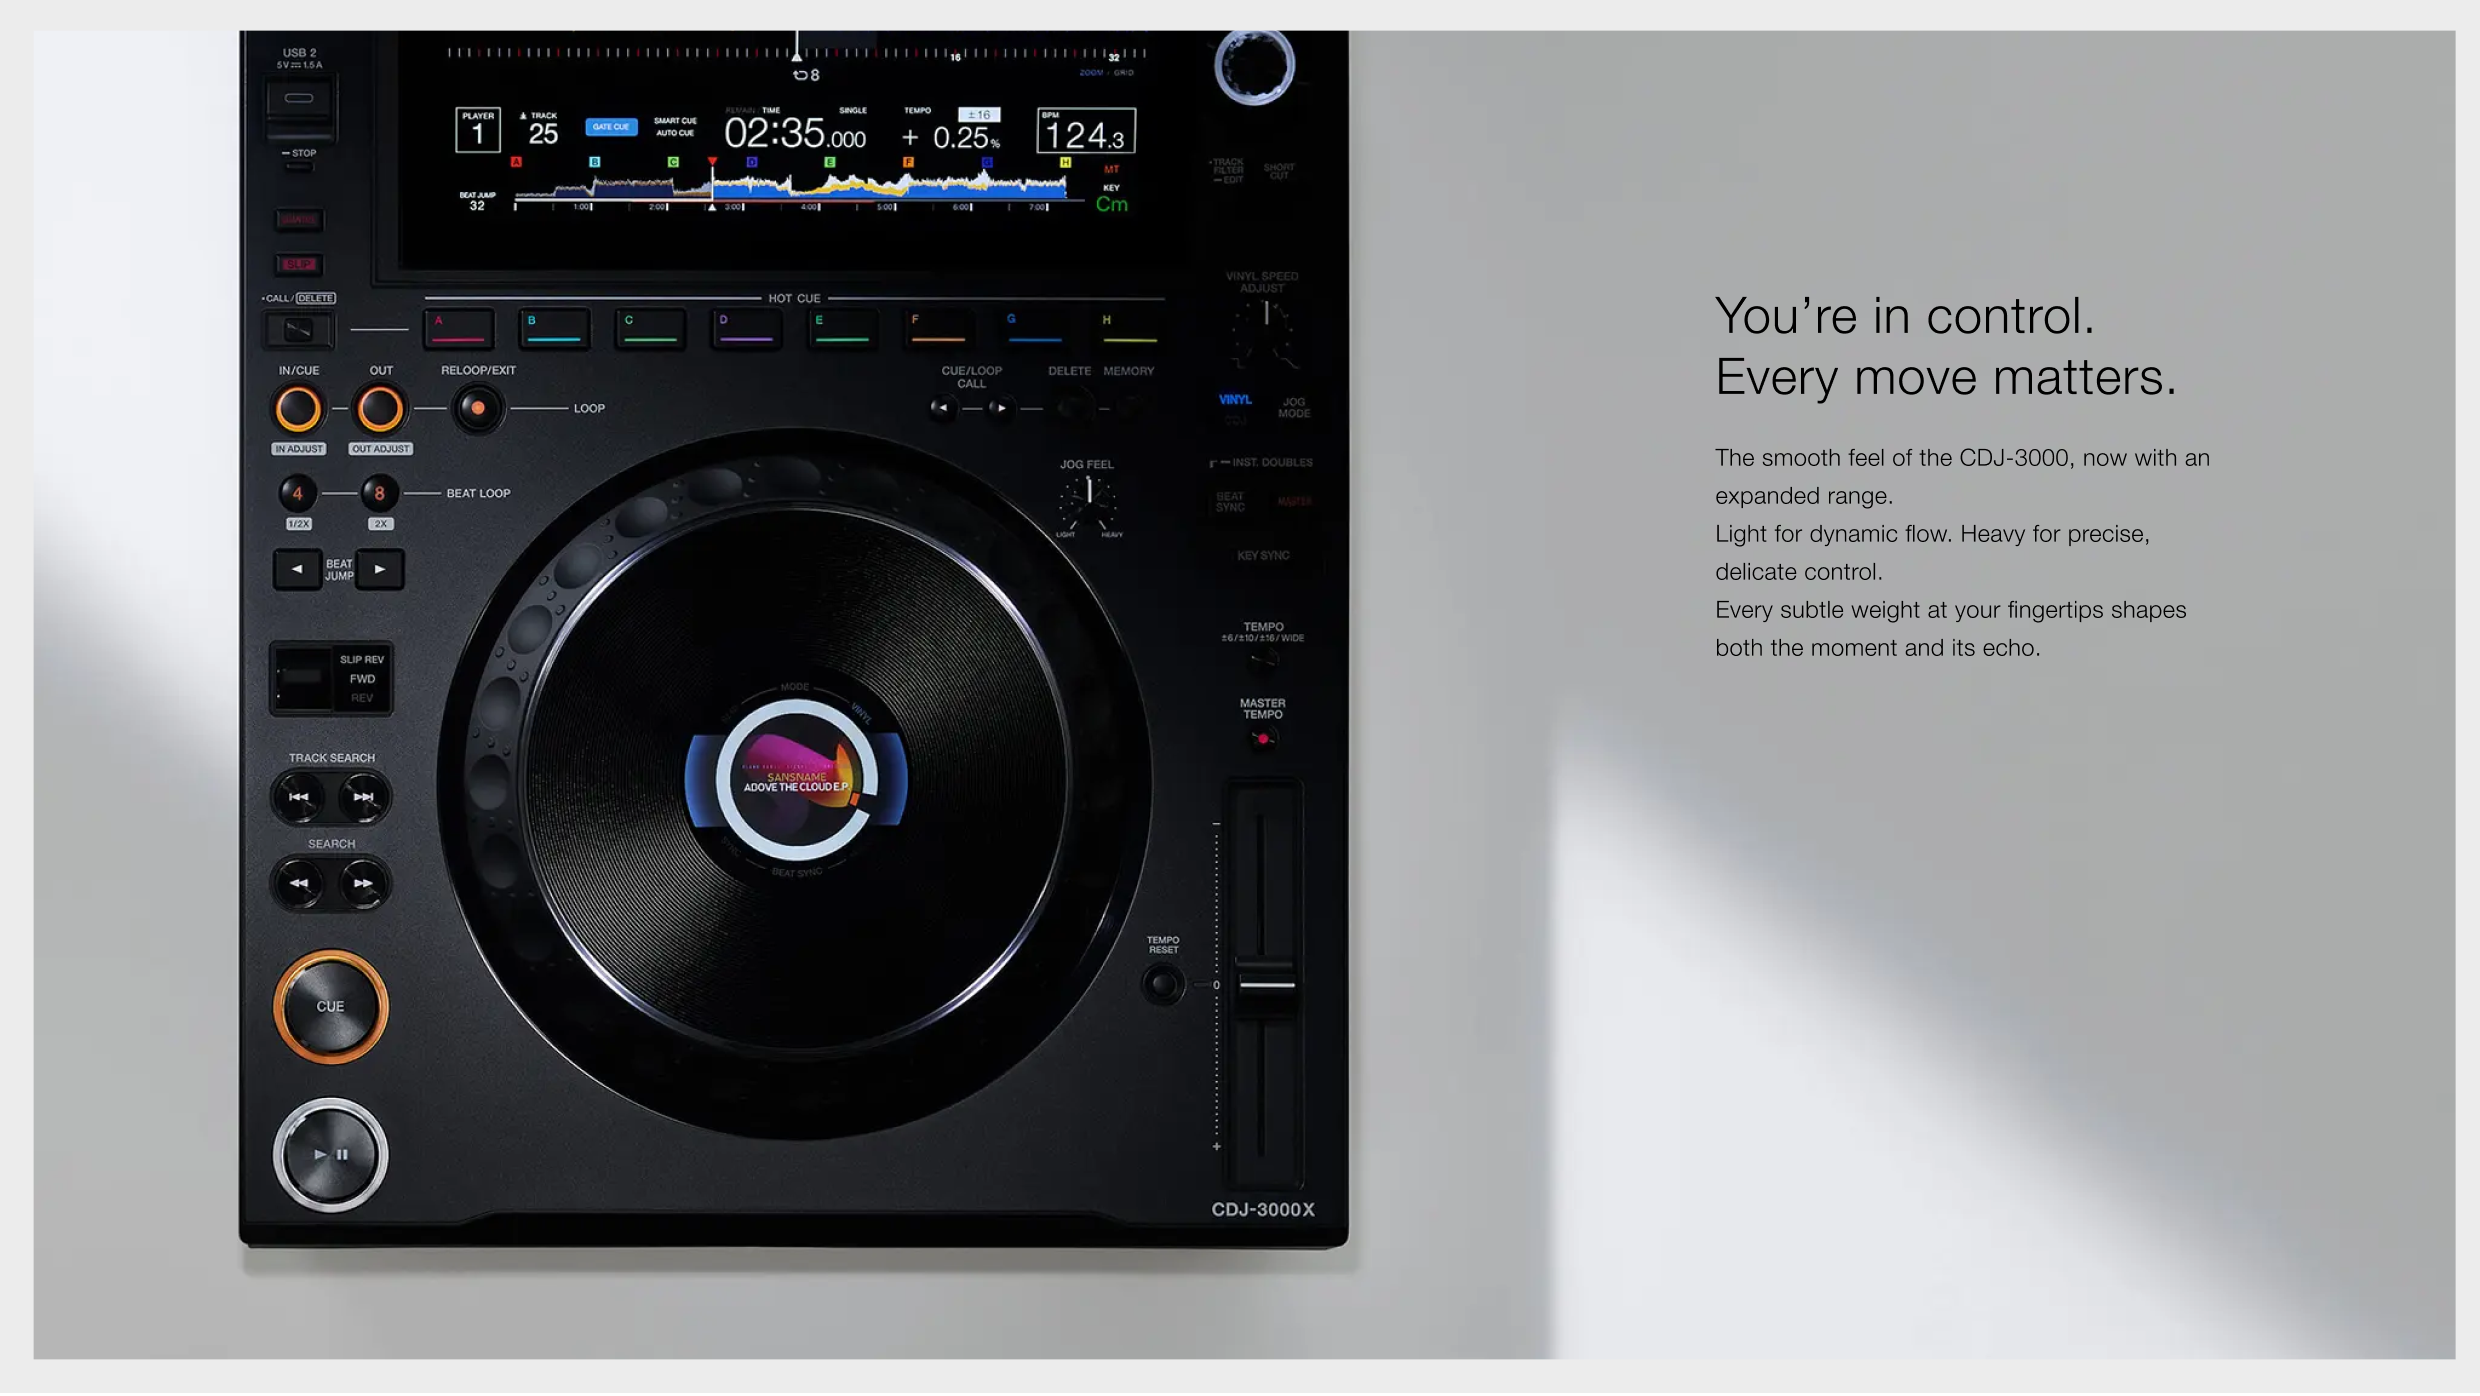Image resolution: width=2480 pixels, height=1396 pixels.
Task: Flip the SLIP REV/FWD/REV direction lever
Action: coord(302,678)
